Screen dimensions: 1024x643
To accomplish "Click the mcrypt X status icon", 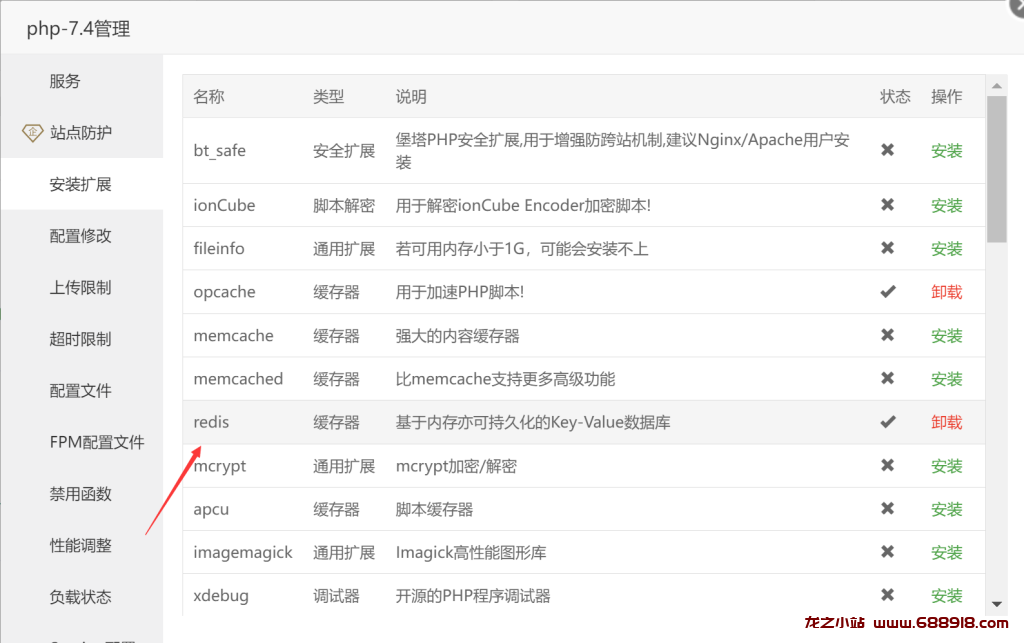I will (888, 465).
